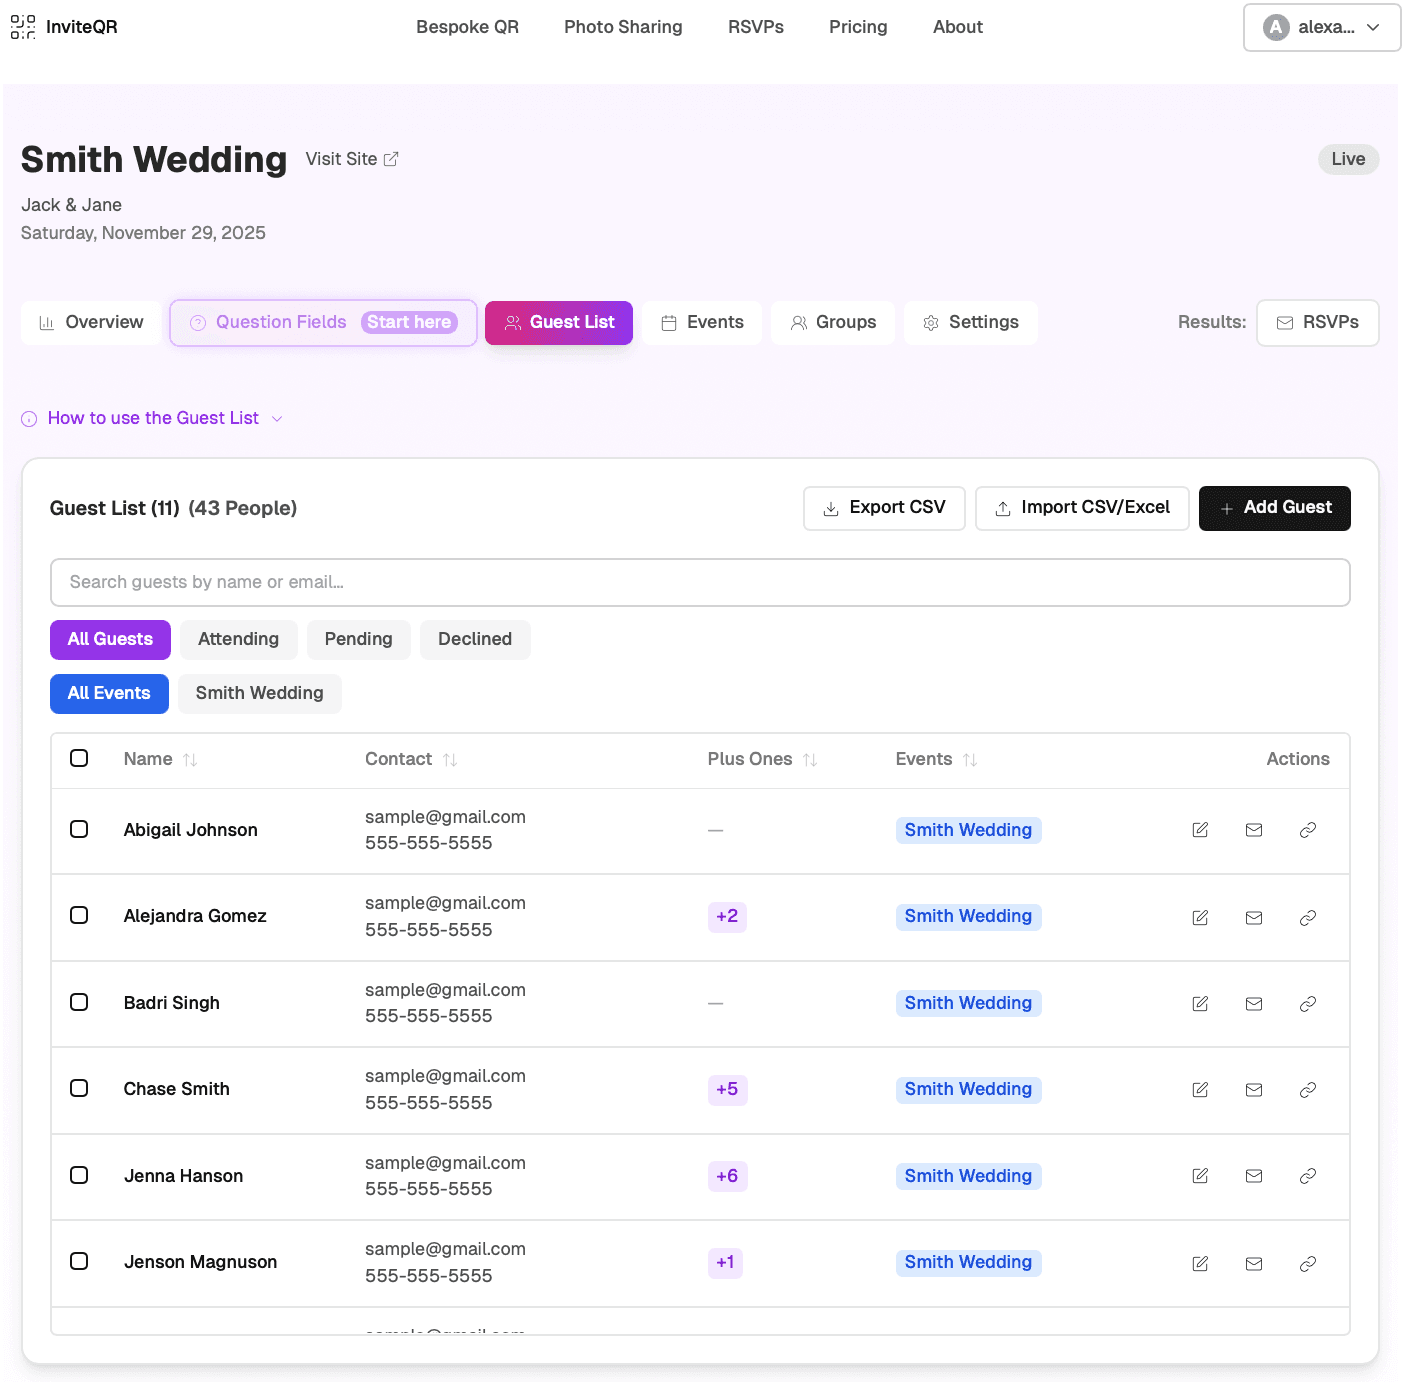Sort guests by Events column
This screenshot has height=1382, width=1404.
[936, 759]
